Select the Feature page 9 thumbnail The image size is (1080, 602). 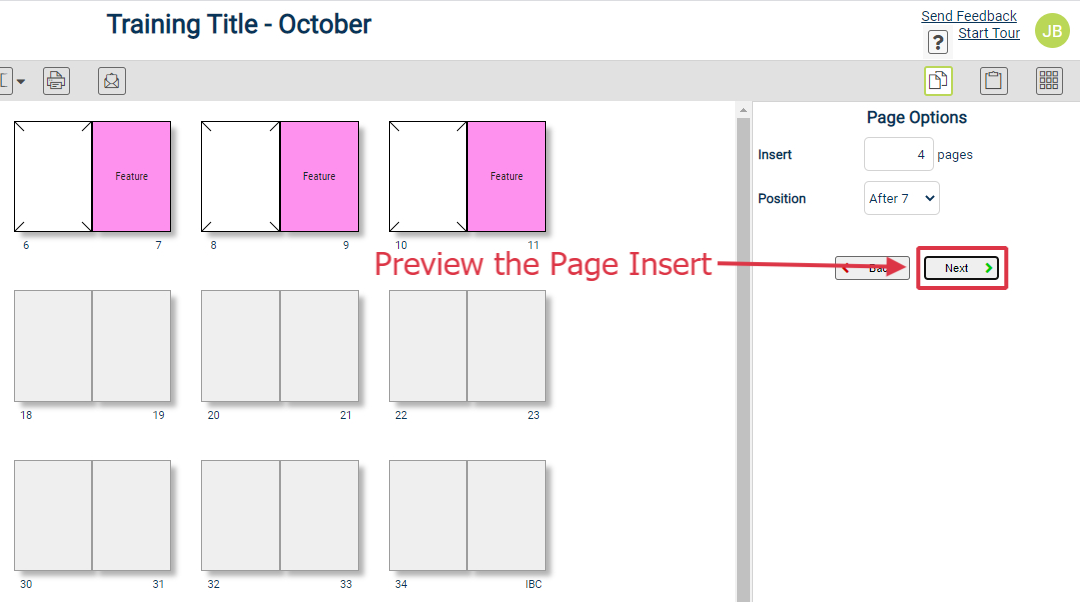point(319,176)
